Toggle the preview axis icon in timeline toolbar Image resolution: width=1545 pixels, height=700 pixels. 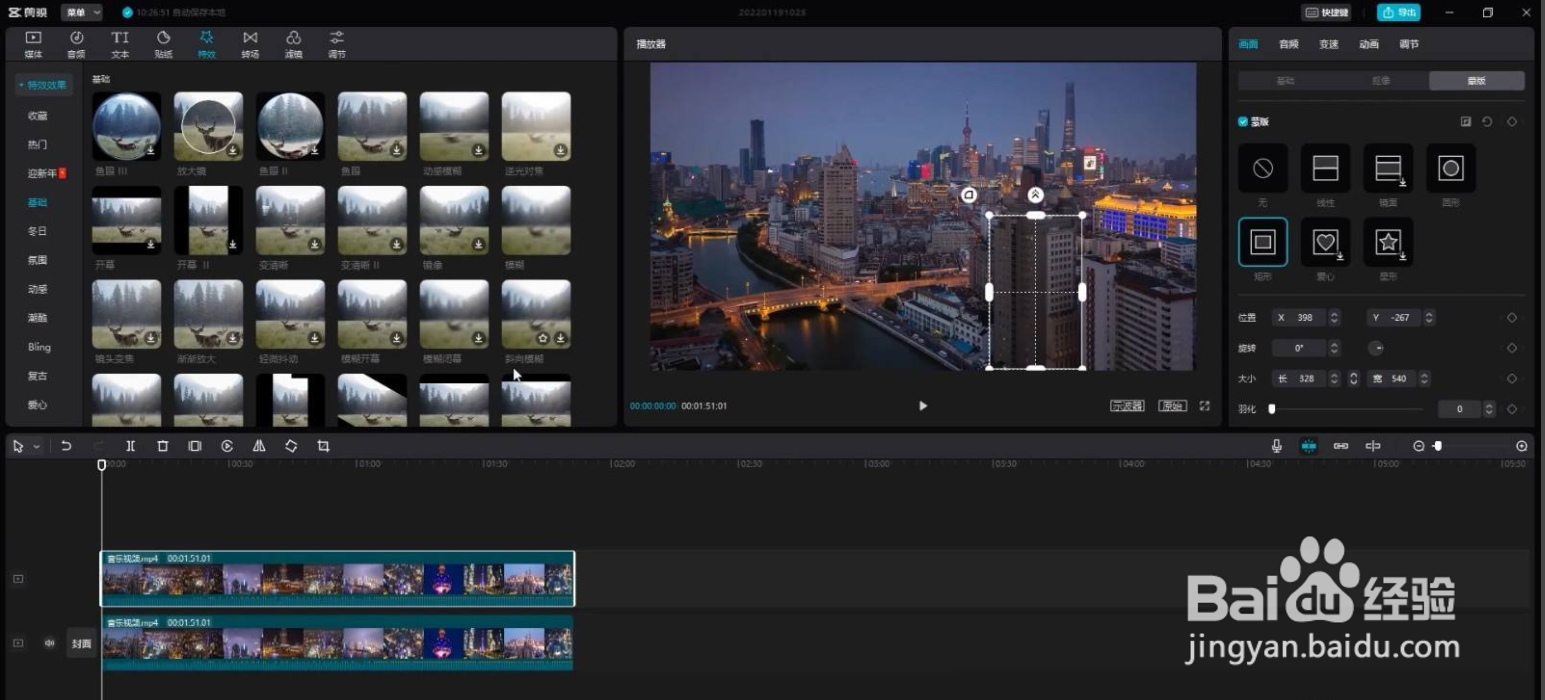coord(1373,446)
